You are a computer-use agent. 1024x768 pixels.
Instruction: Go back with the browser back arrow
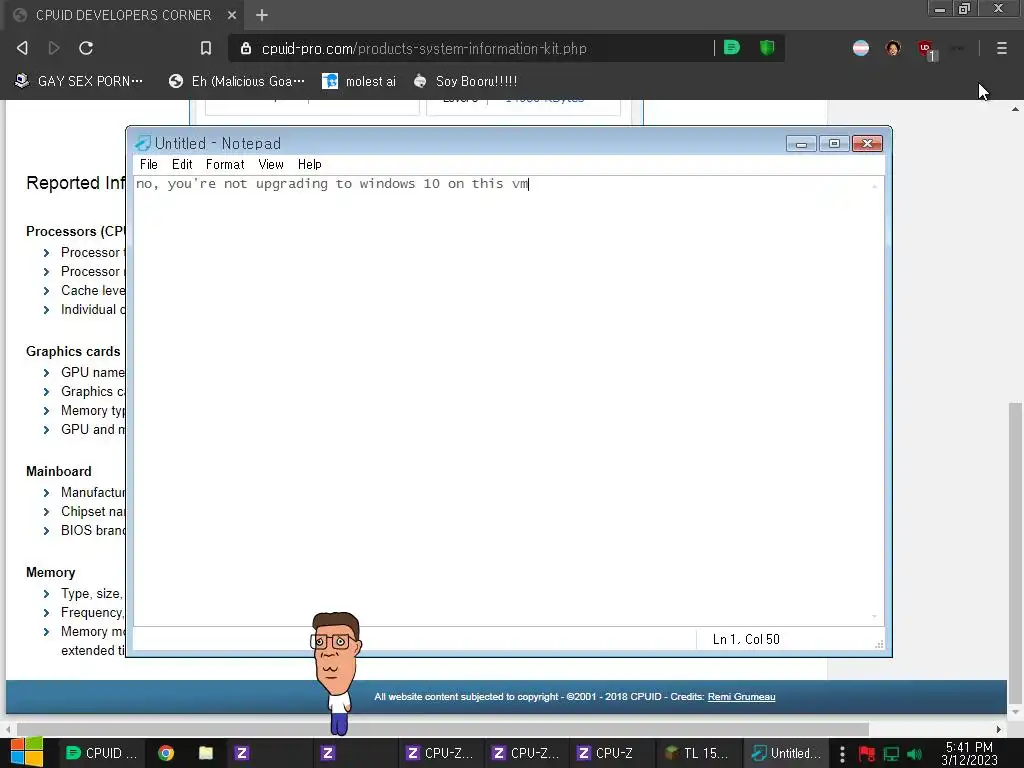(x=22, y=48)
